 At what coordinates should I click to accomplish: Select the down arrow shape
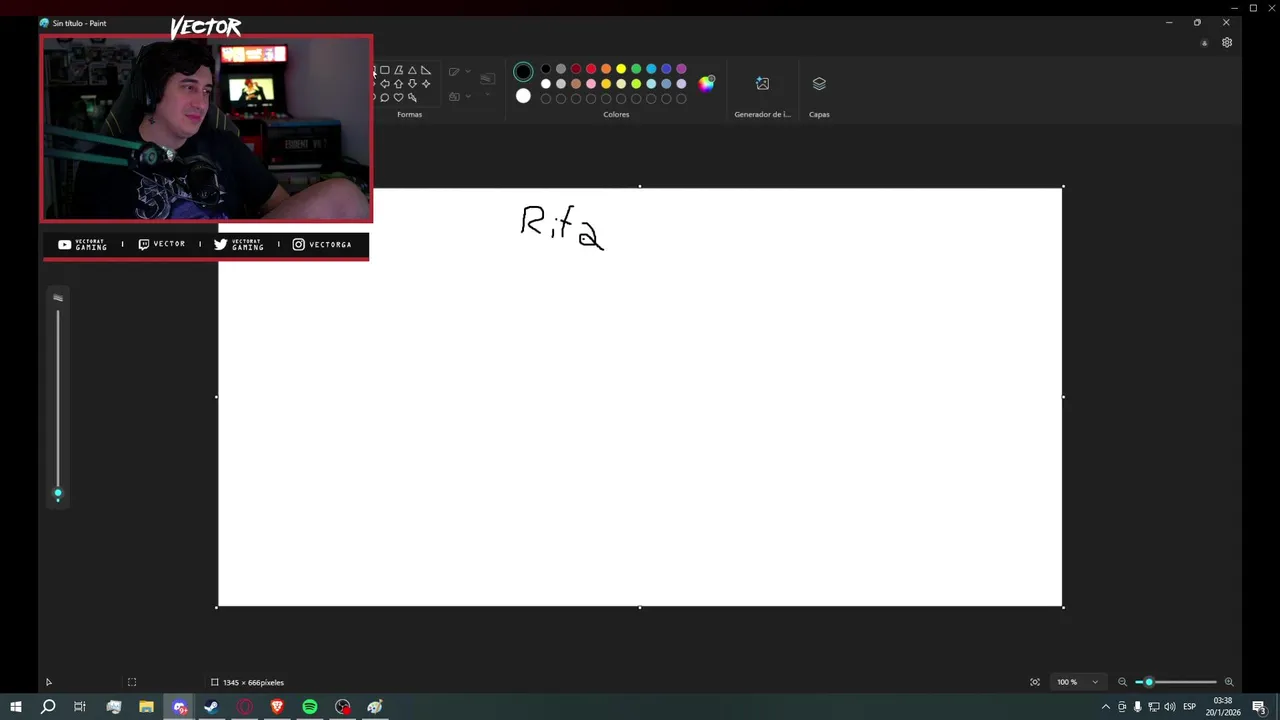(412, 84)
